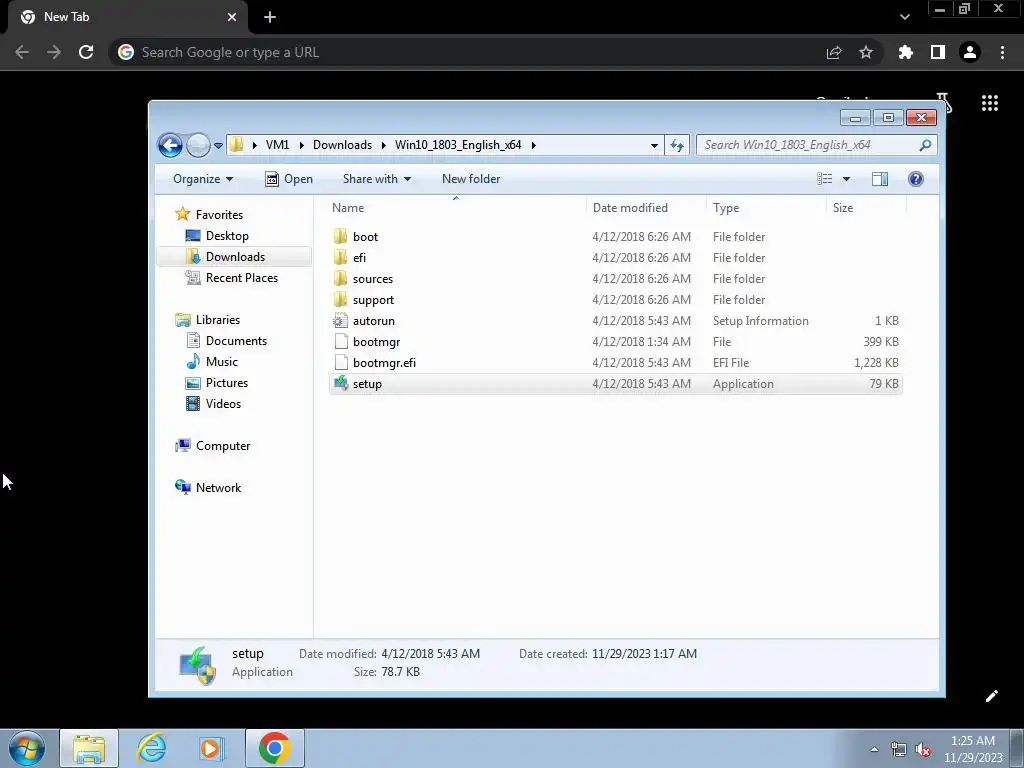Toggle Chrome side panel
The image size is (1024, 768).
(x=938, y=52)
